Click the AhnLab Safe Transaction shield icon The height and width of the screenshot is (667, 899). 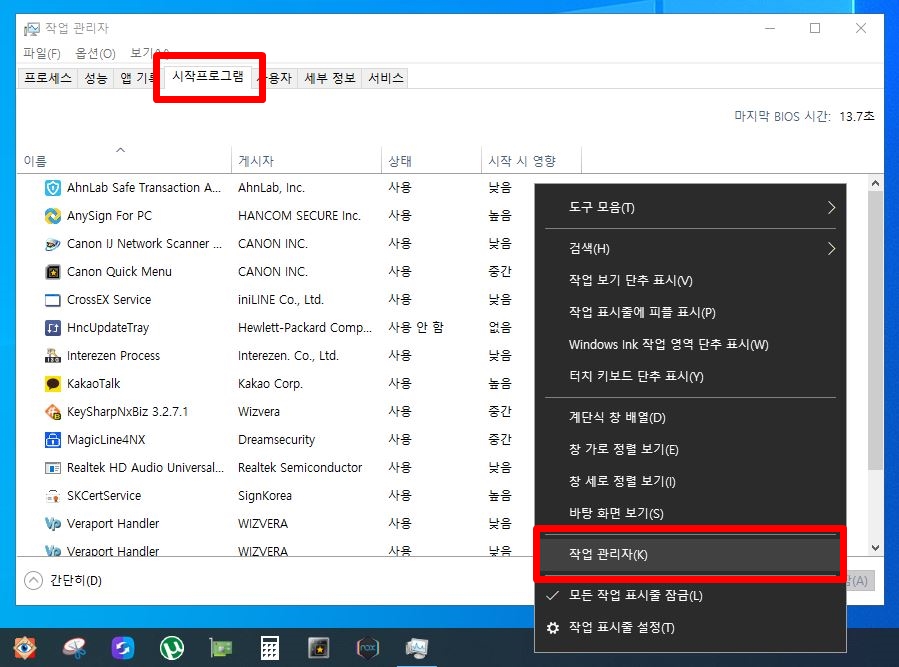(x=53, y=188)
